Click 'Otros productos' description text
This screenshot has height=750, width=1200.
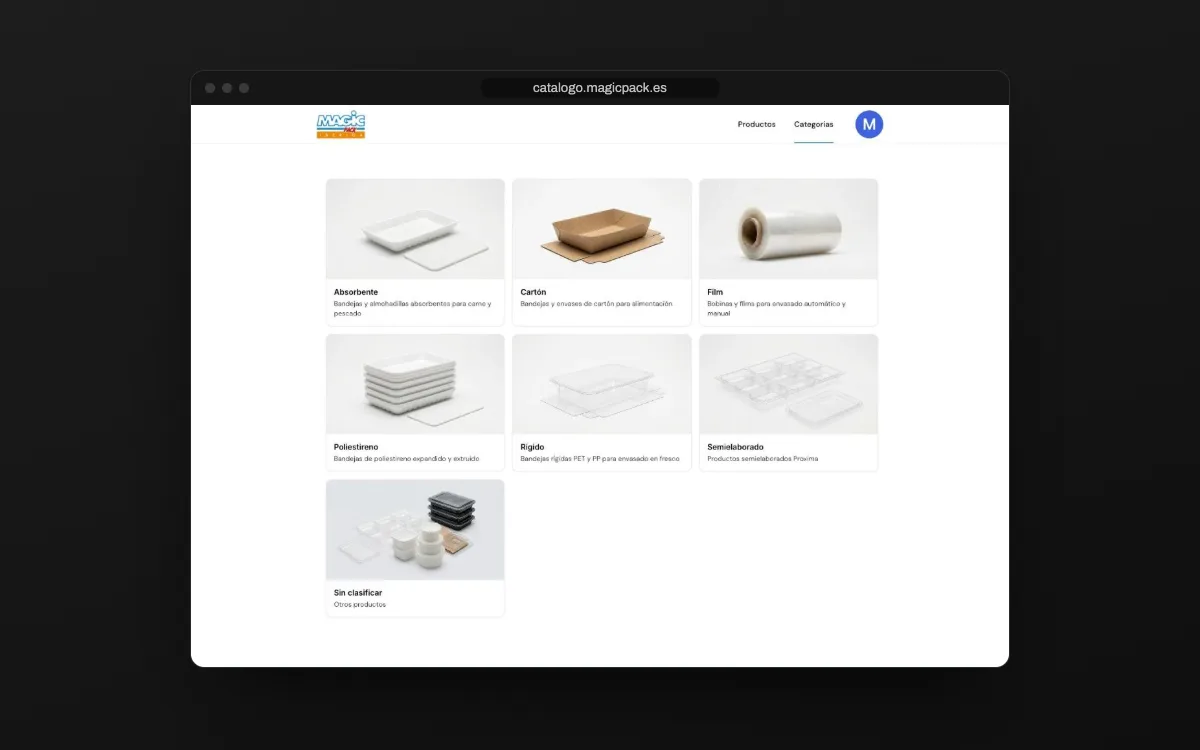coord(360,605)
